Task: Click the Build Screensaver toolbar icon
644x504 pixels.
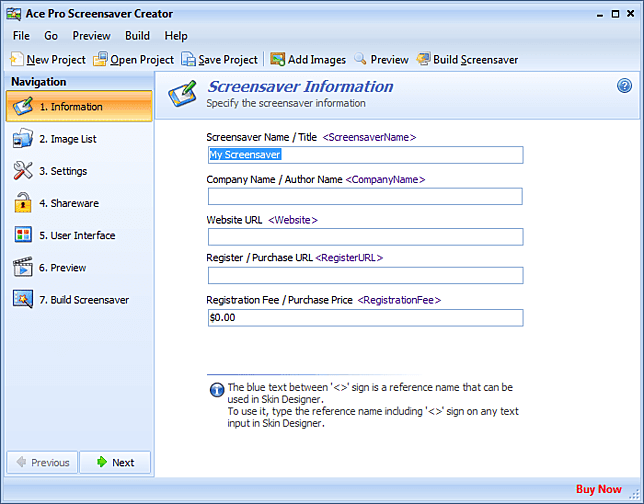Action: pos(423,59)
